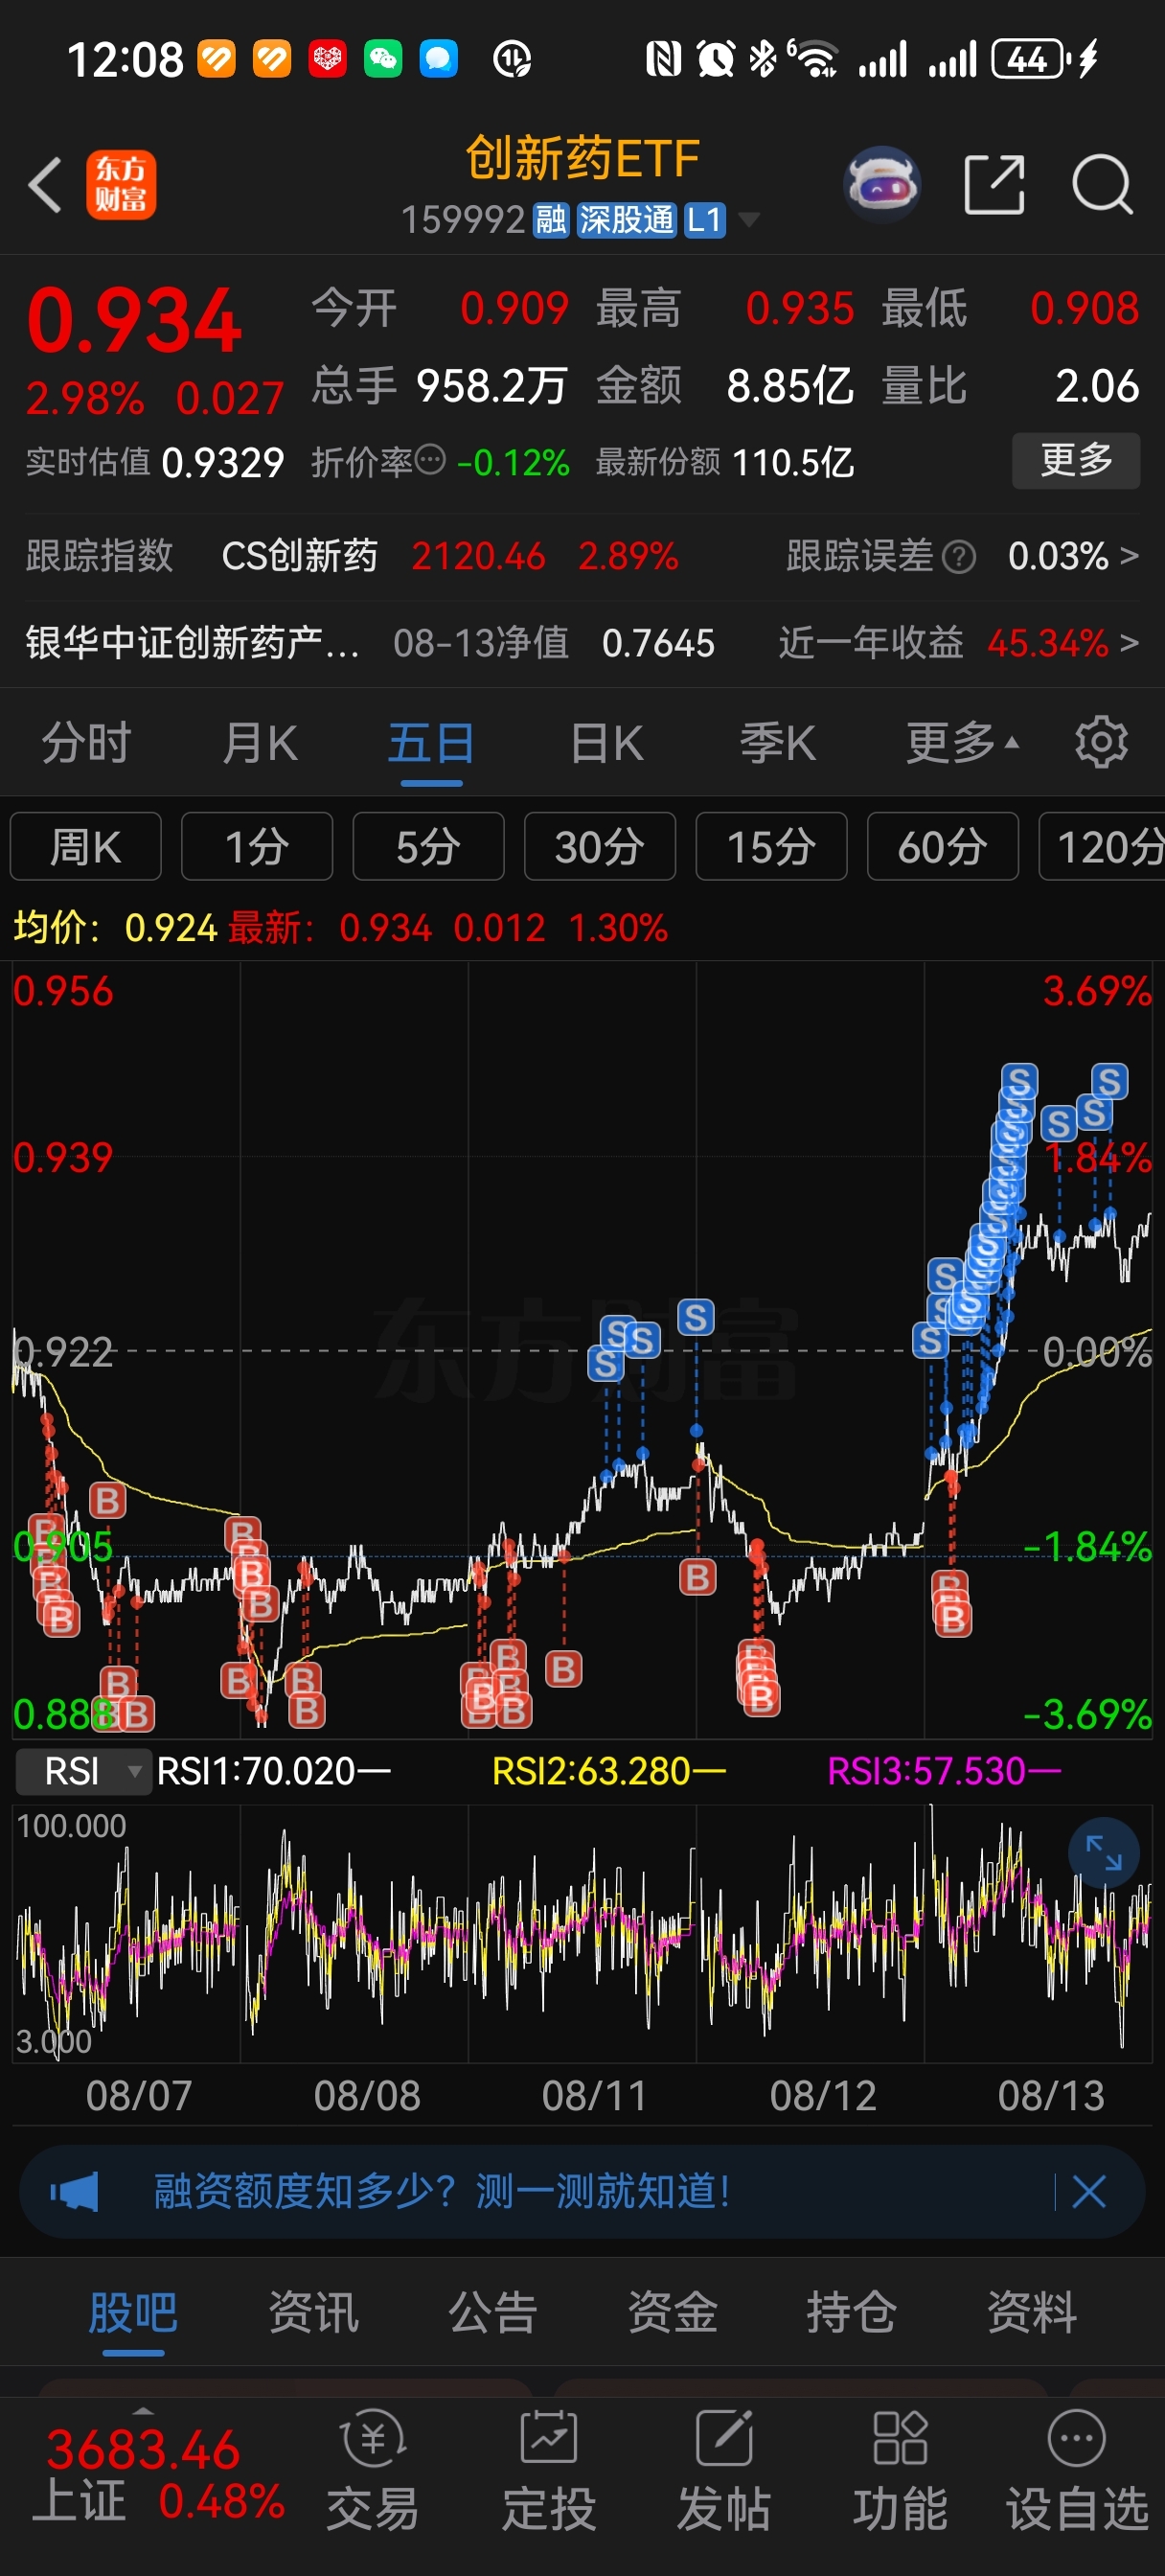This screenshot has height=2576, width=1165.
Task: Tap 最新份额 110.5亿 value
Action: point(793,462)
